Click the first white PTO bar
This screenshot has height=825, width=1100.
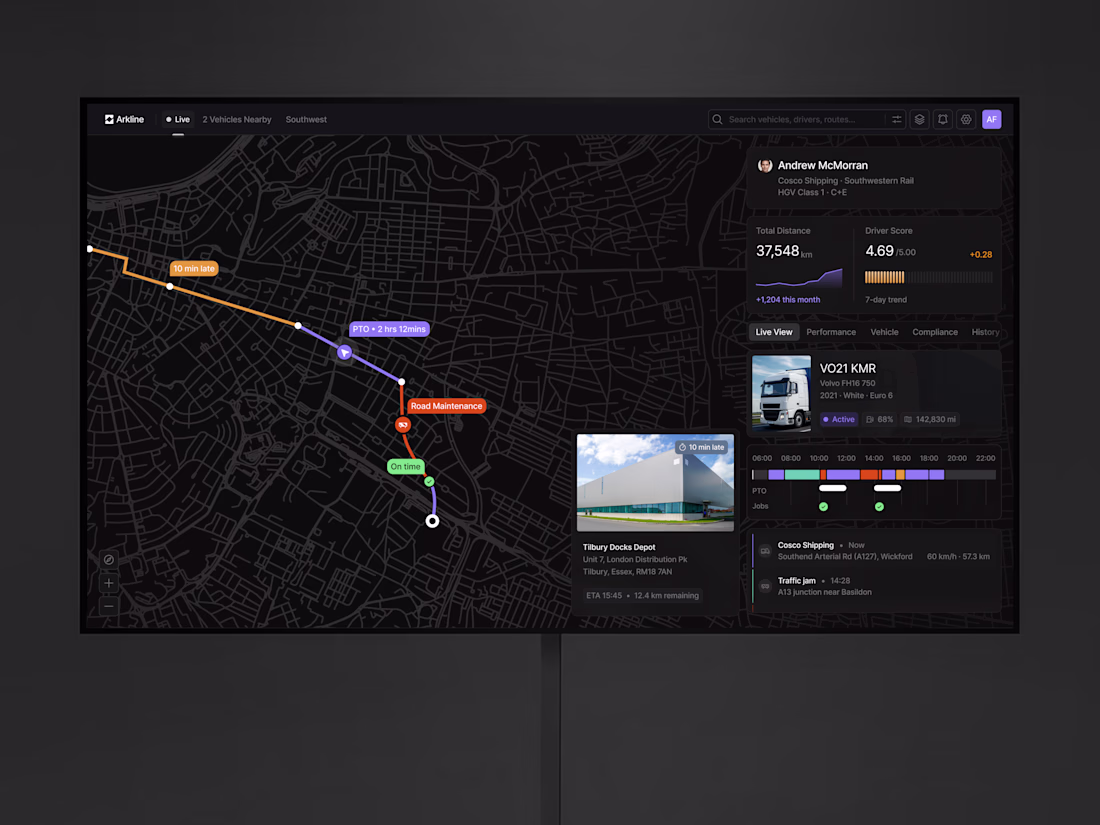click(833, 488)
